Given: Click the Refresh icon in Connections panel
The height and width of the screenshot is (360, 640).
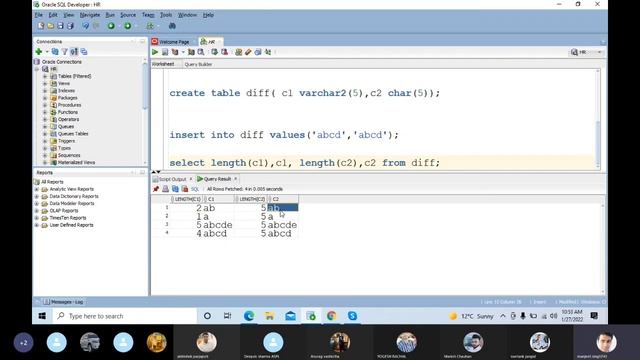Looking at the screenshot, I should point(55,51).
